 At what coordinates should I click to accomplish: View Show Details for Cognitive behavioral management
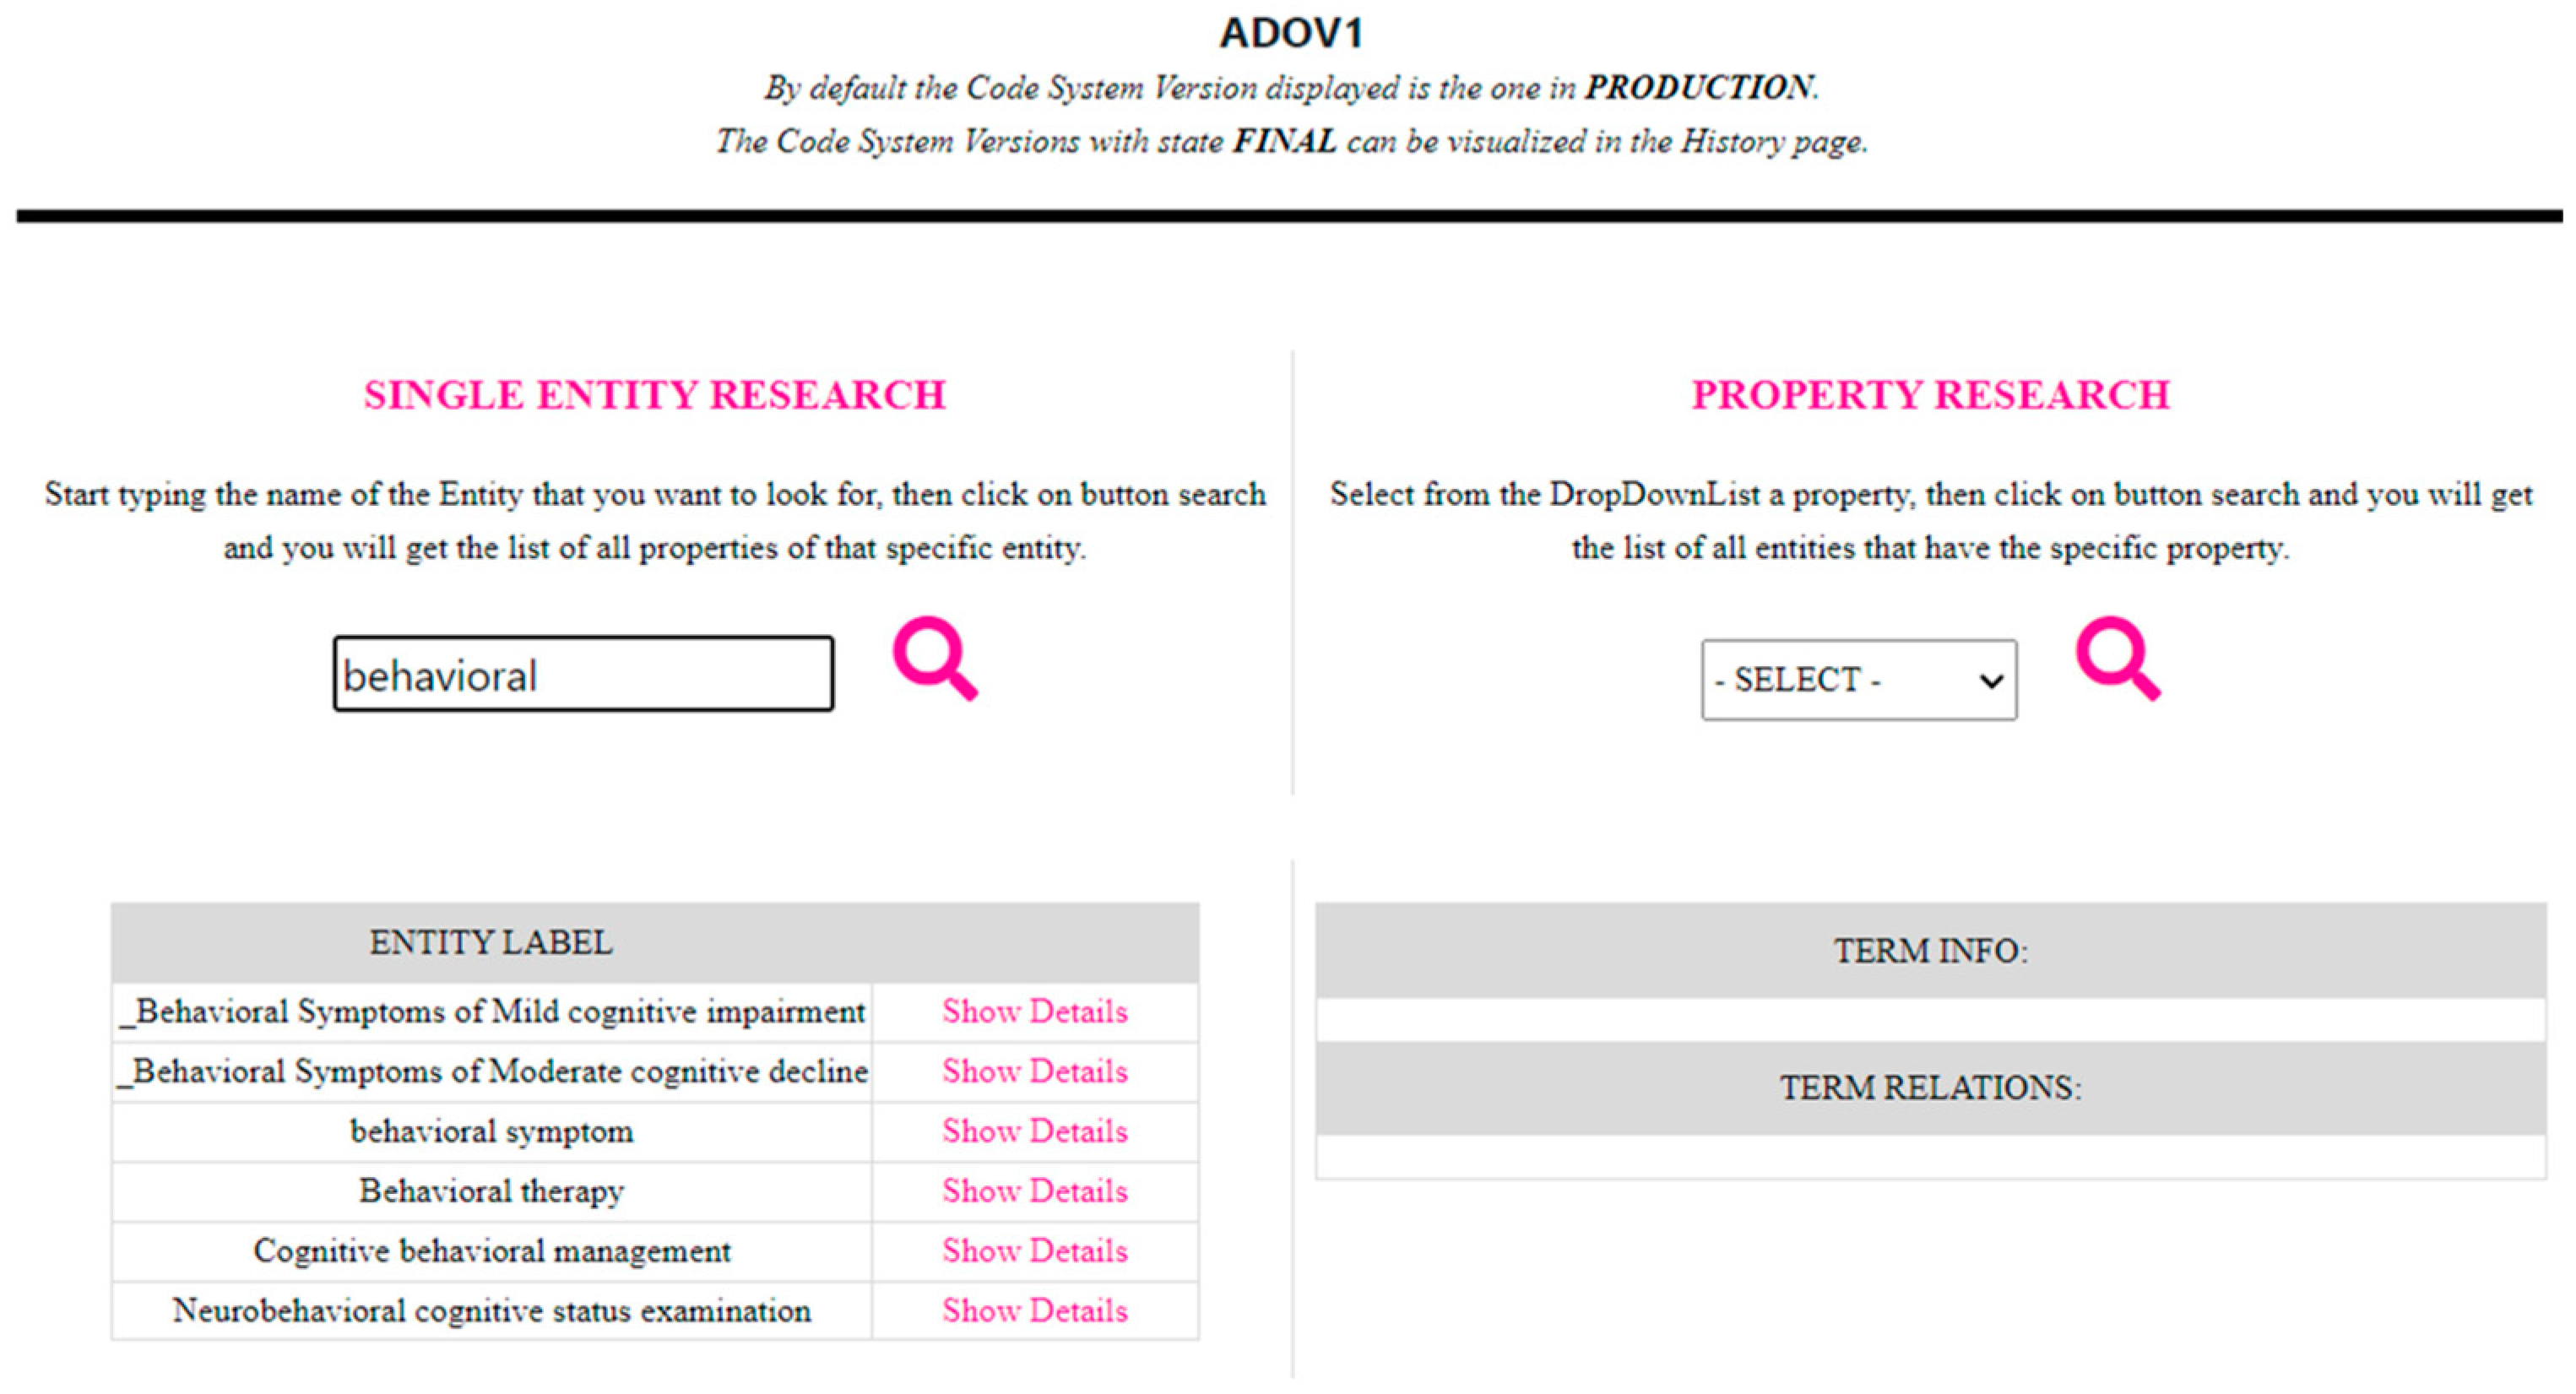(x=1034, y=1252)
